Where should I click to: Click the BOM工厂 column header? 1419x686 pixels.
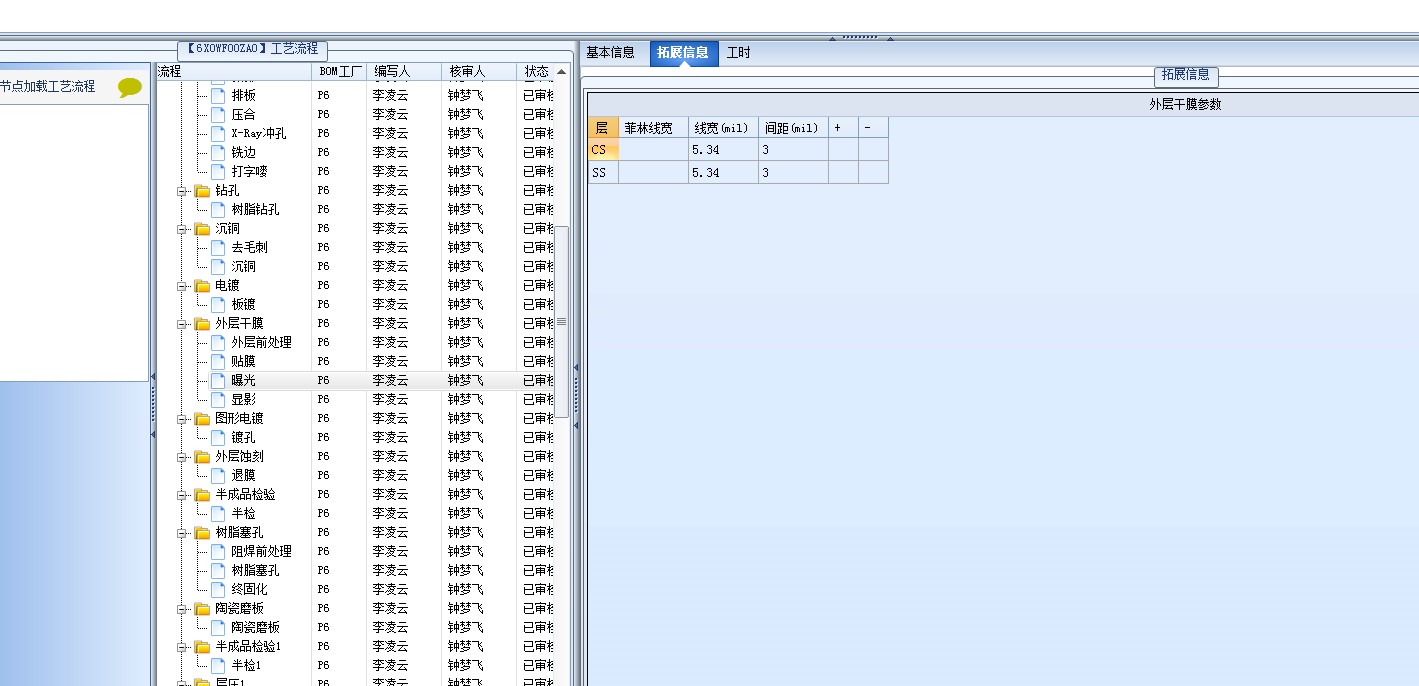click(x=339, y=72)
